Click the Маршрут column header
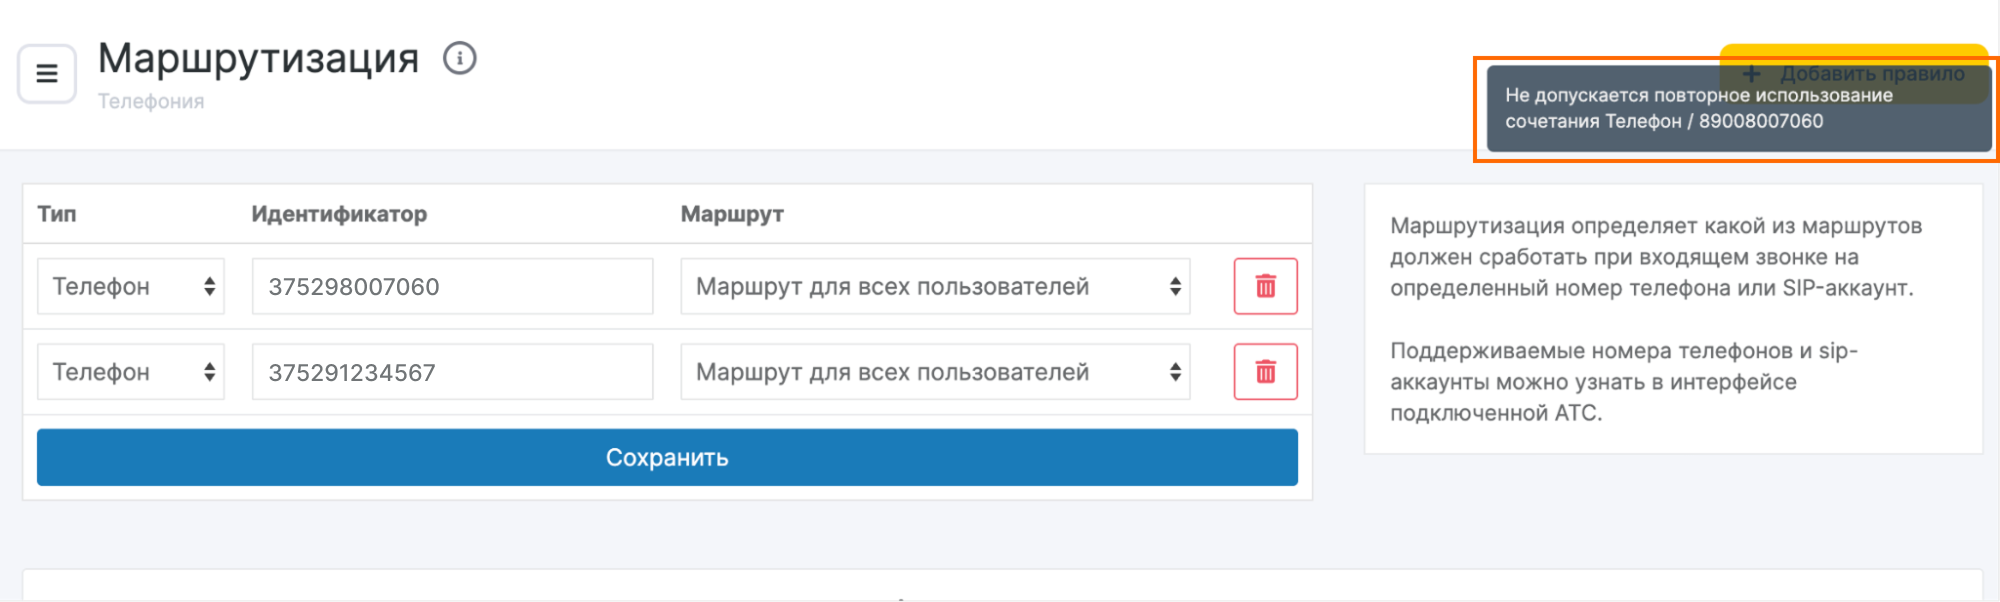This screenshot has width=2000, height=602. [x=732, y=214]
